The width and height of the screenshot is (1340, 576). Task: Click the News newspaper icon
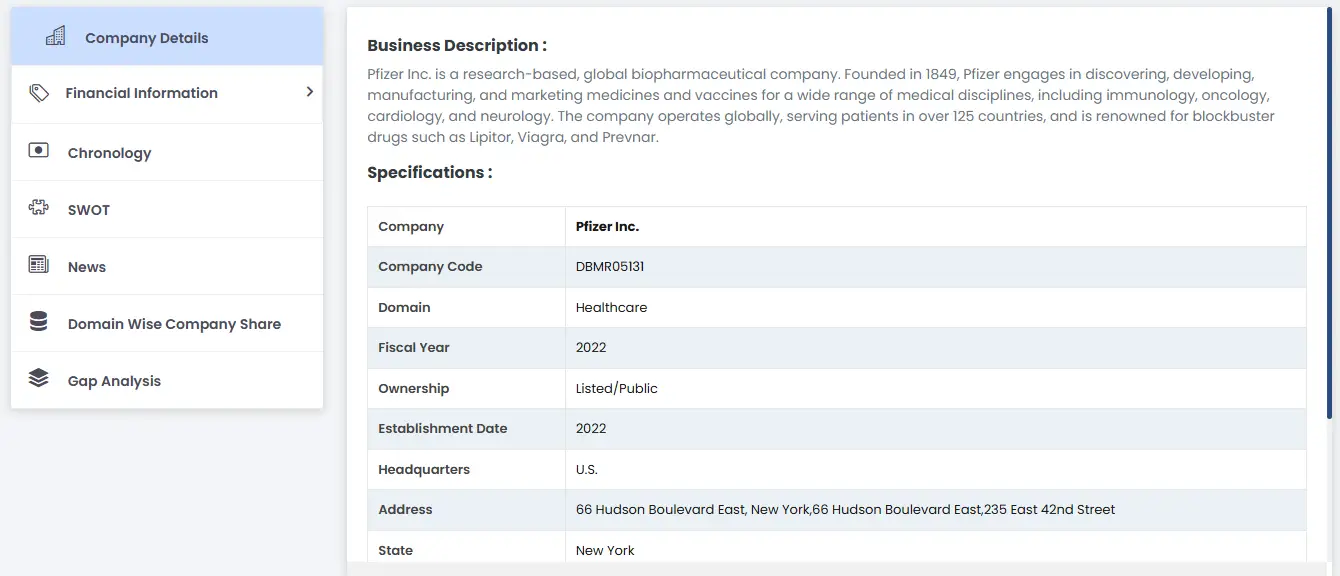[39, 265]
